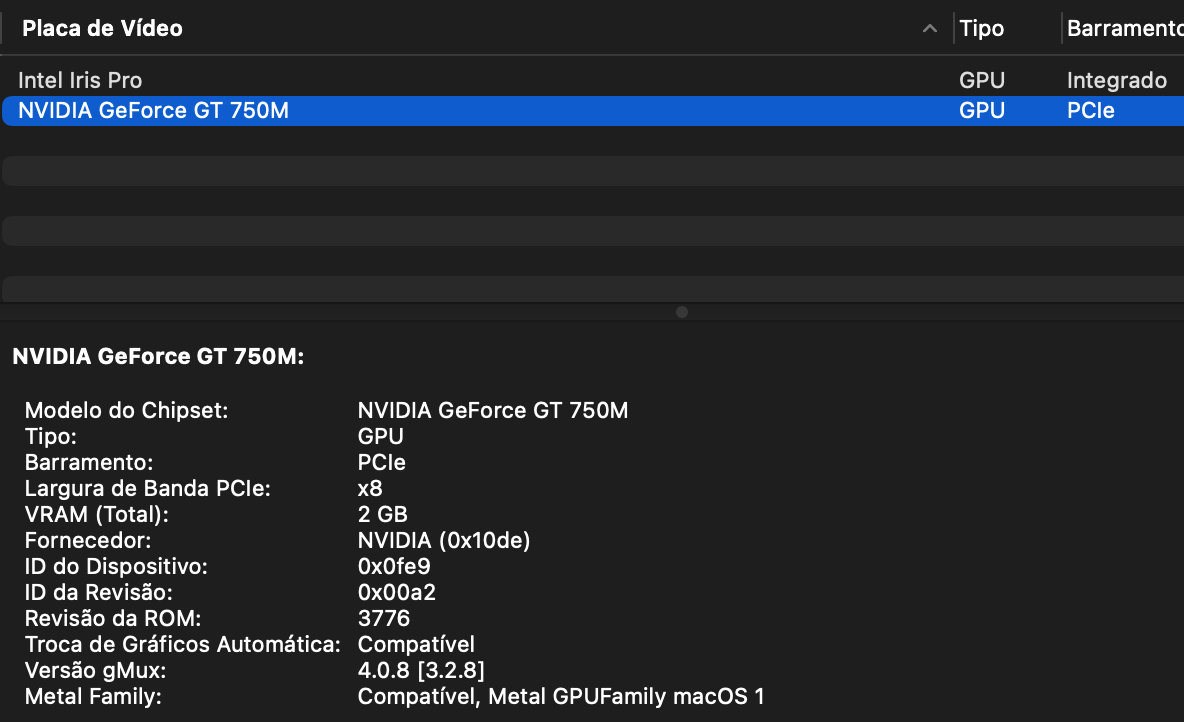Click the Metal Family value text
This screenshot has width=1184, height=722.
560,696
